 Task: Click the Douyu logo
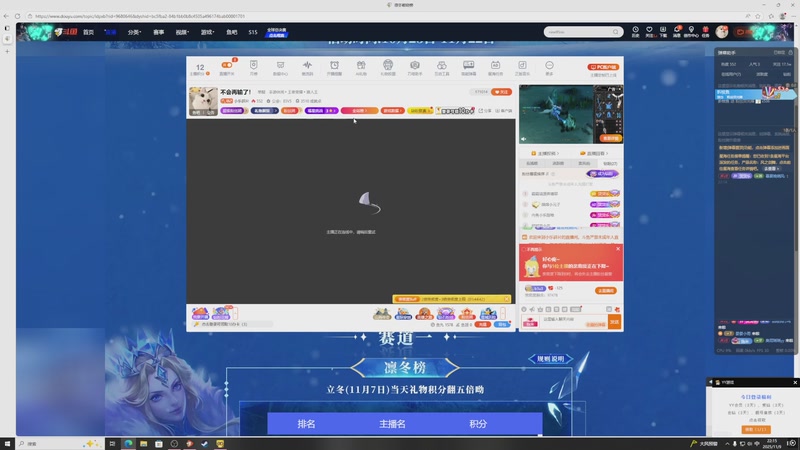pos(66,32)
